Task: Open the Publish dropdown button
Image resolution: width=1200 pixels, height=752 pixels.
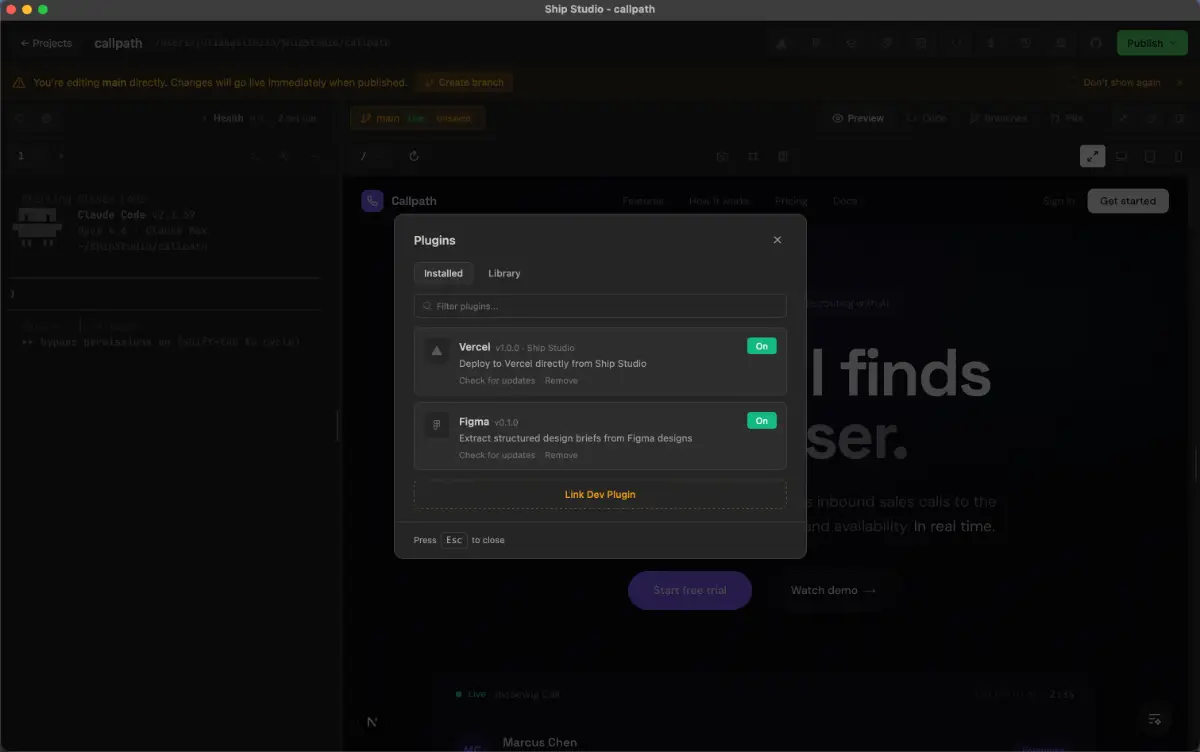Action: coord(1151,43)
